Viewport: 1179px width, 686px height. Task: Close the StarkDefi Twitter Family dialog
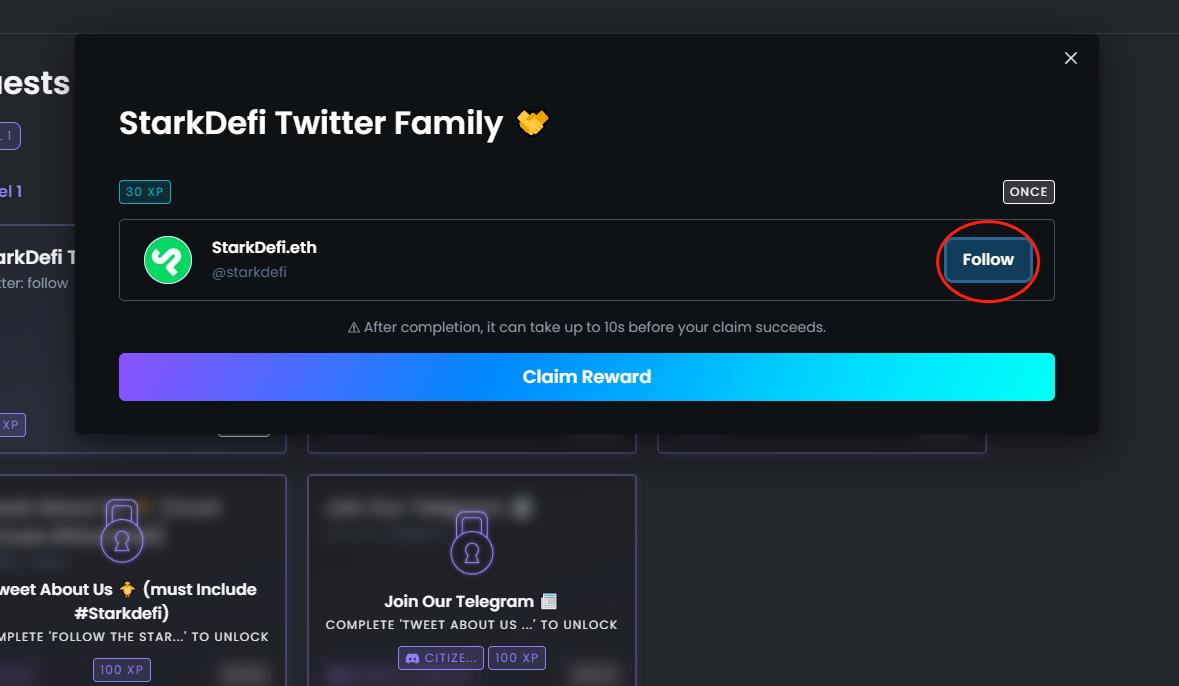(x=1071, y=58)
